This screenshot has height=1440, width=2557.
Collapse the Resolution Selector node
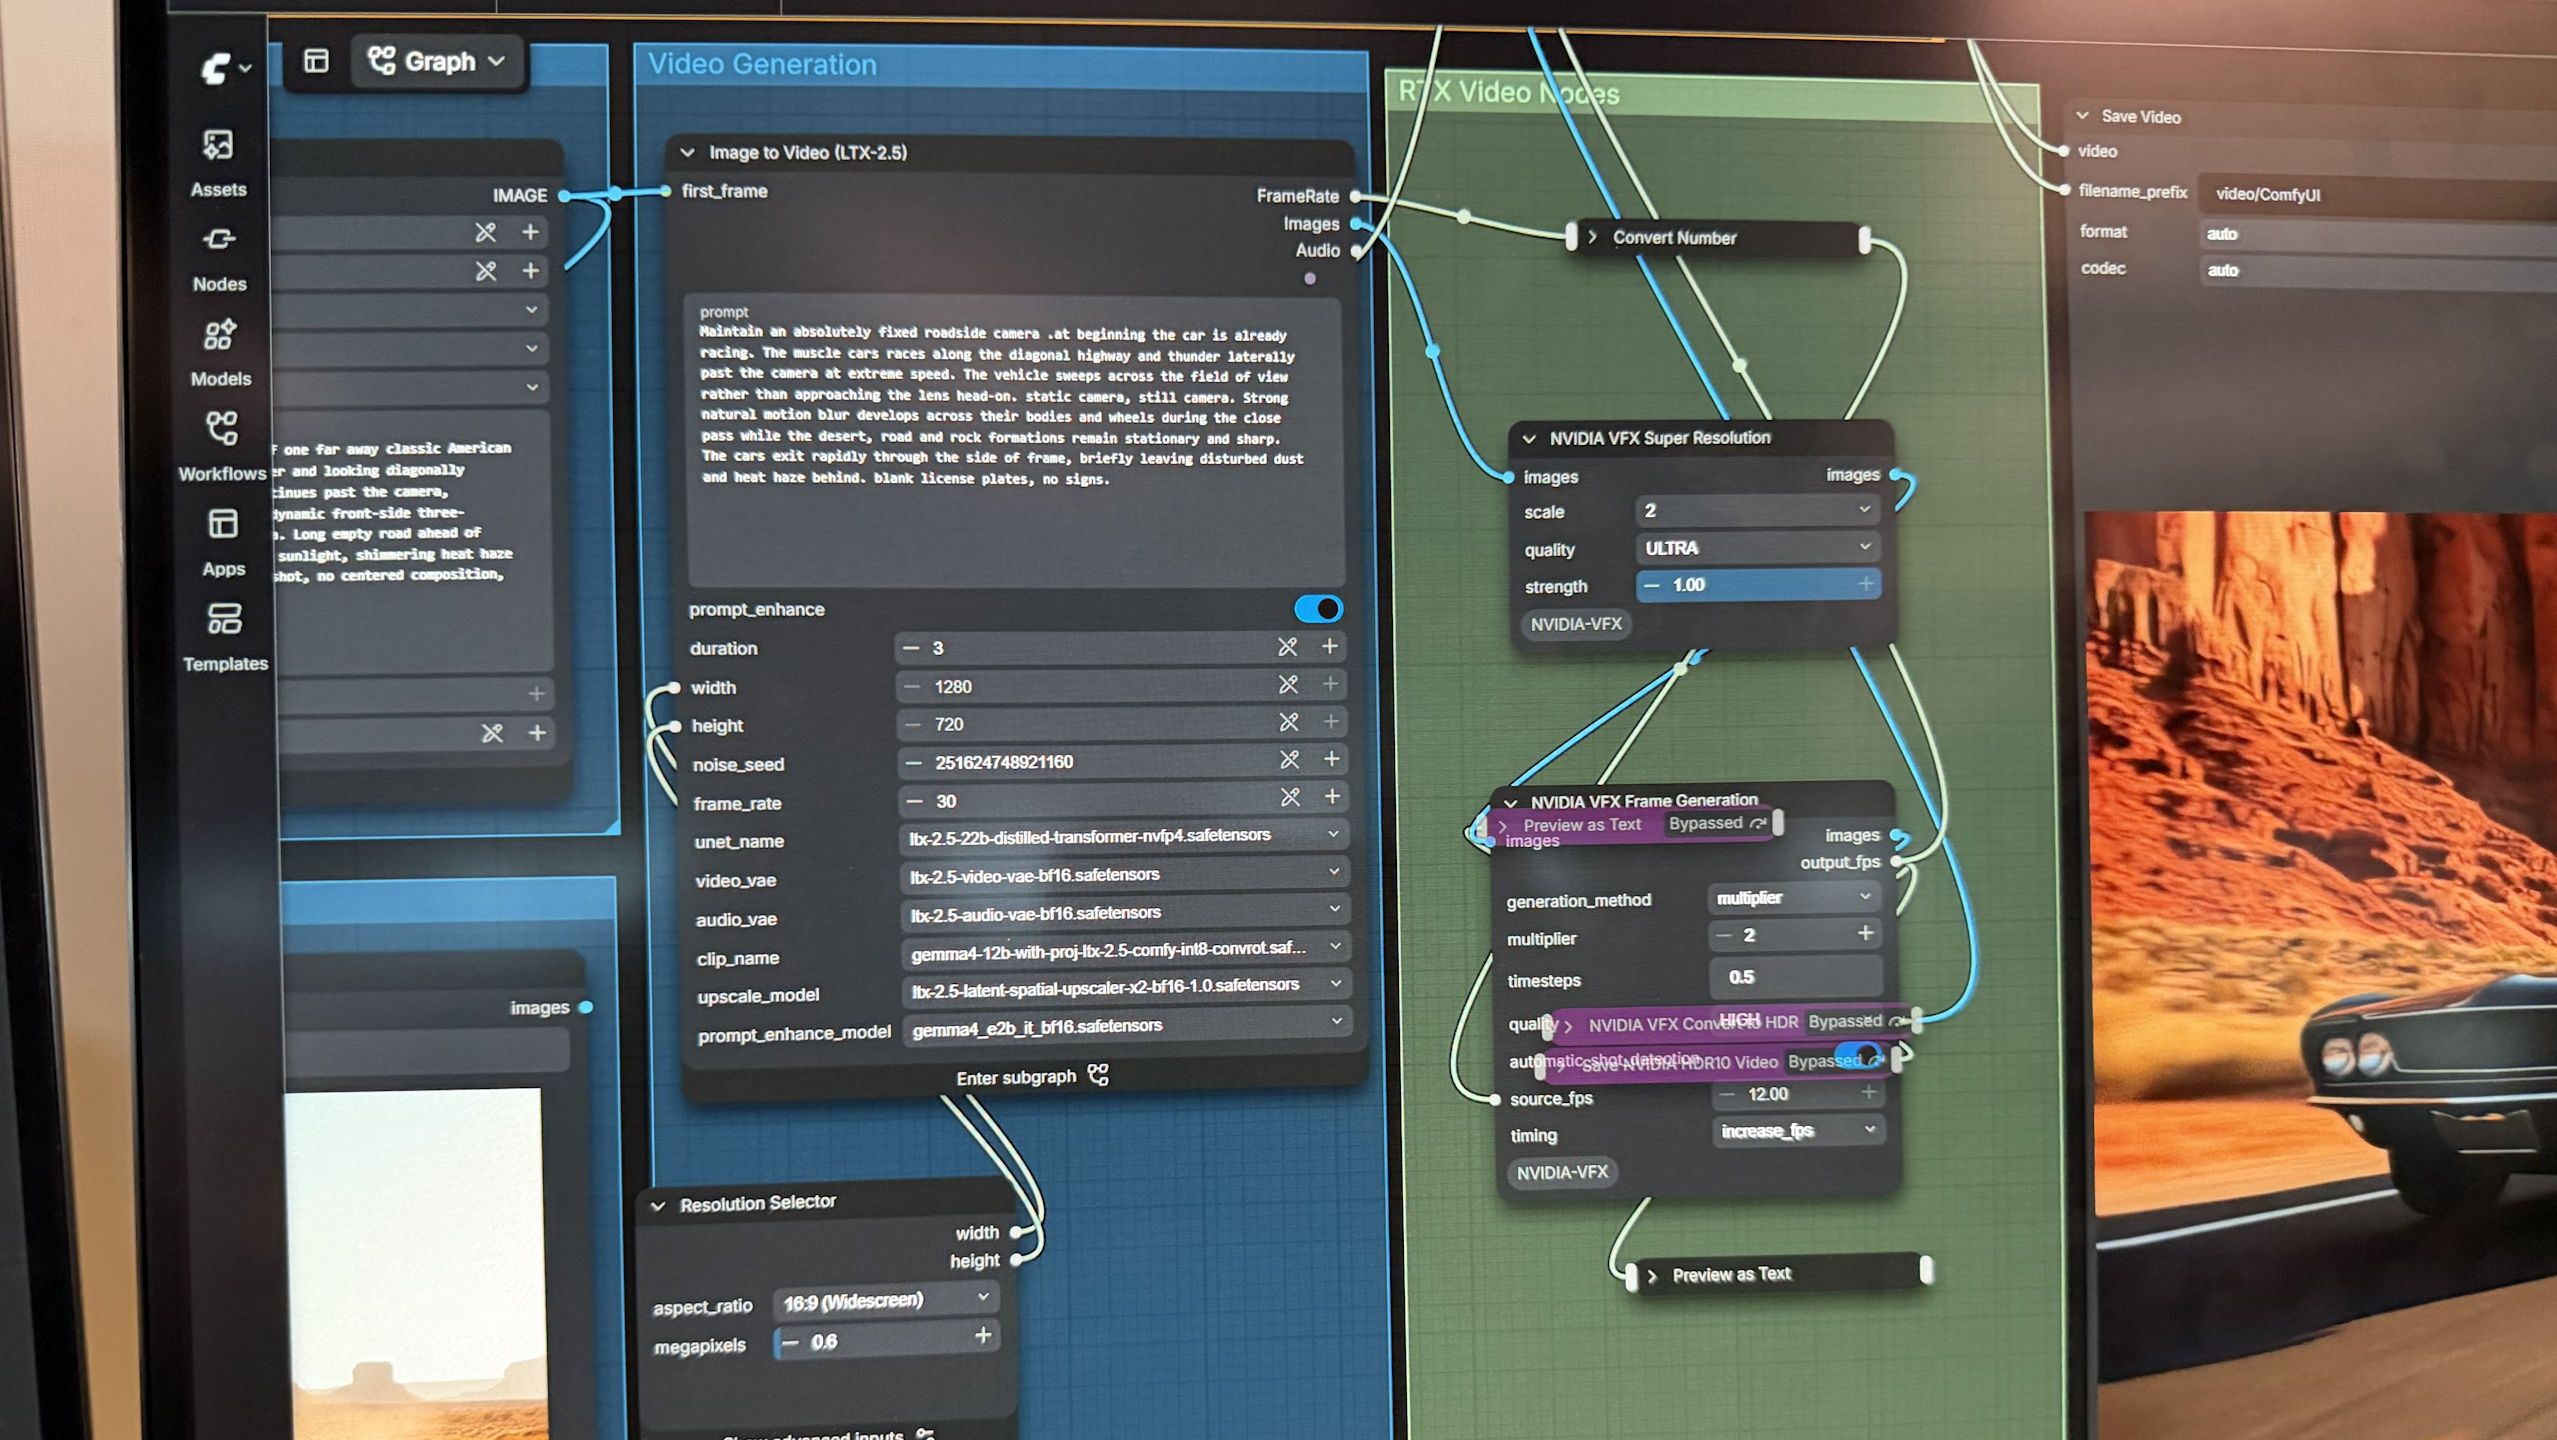(x=658, y=1205)
